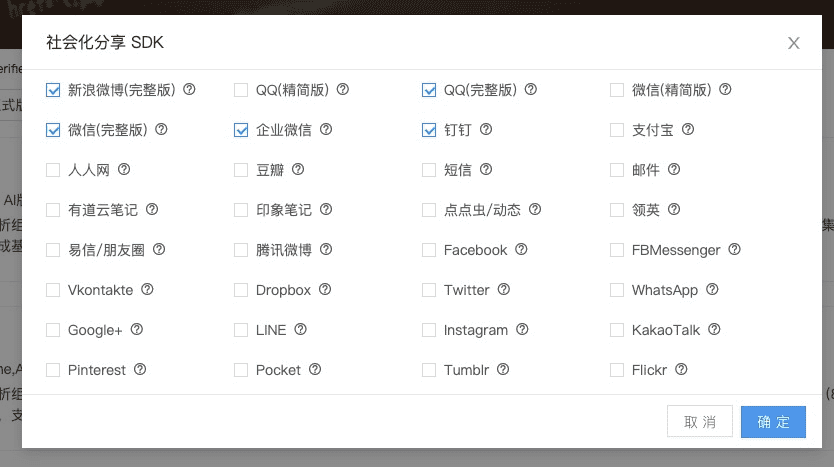Image resolution: width=834 pixels, height=467 pixels.
Task: Open help icon for Dropbox
Action: tap(325, 289)
